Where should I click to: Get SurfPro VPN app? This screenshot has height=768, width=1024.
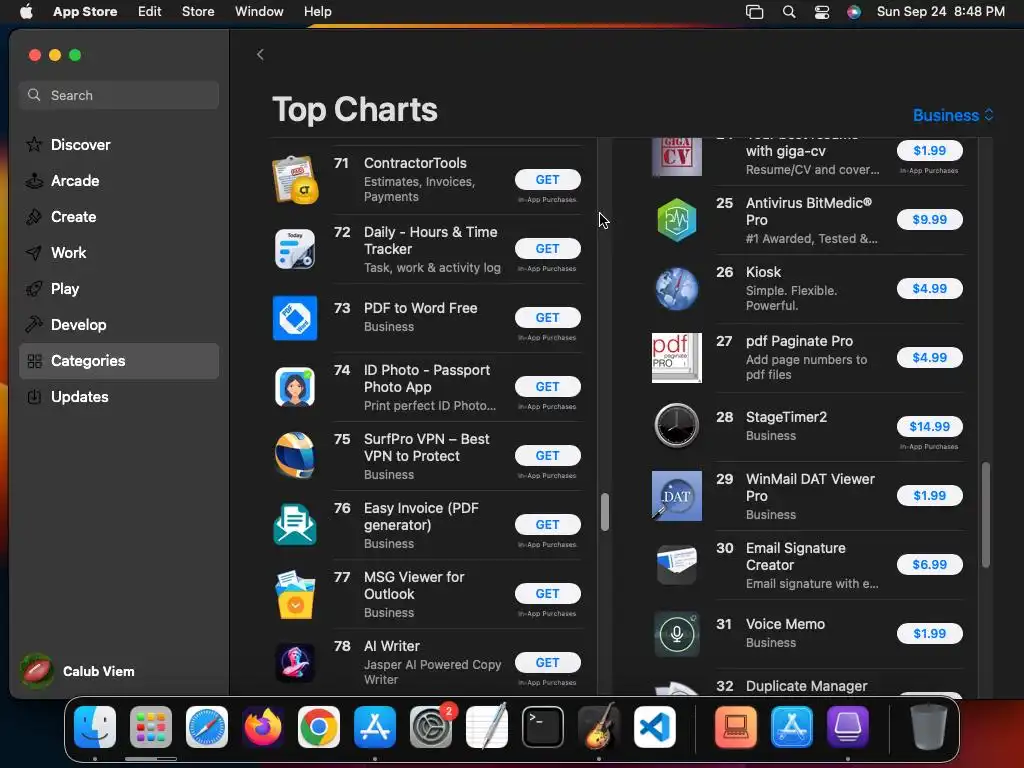[x=547, y=455]
